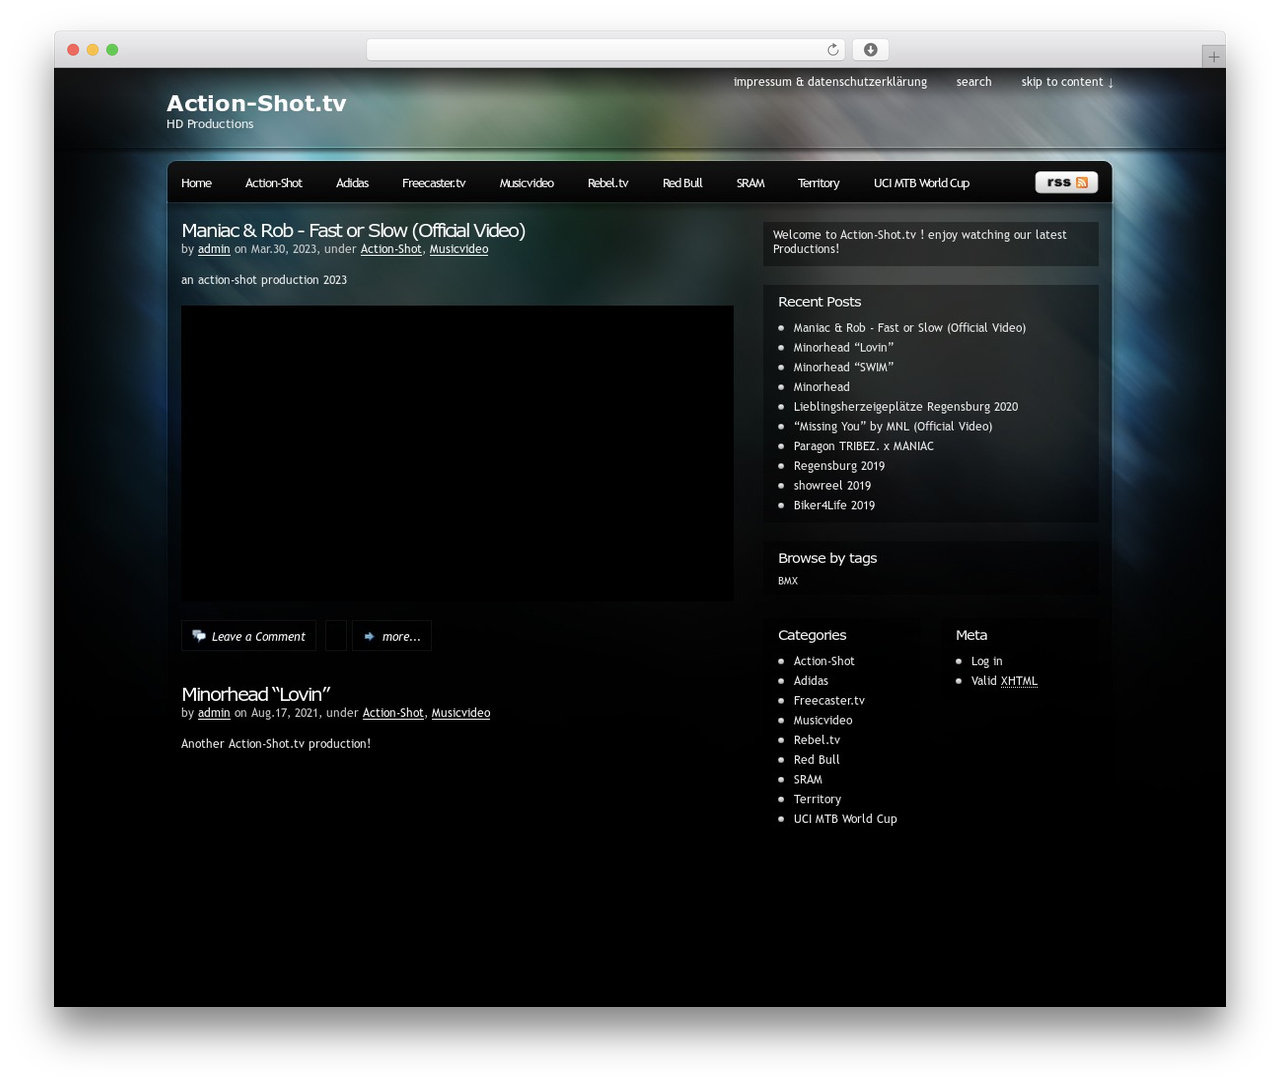Click the RSS feed button
Viewport: 1280px width, 1084px height.
pos(1066,182)
